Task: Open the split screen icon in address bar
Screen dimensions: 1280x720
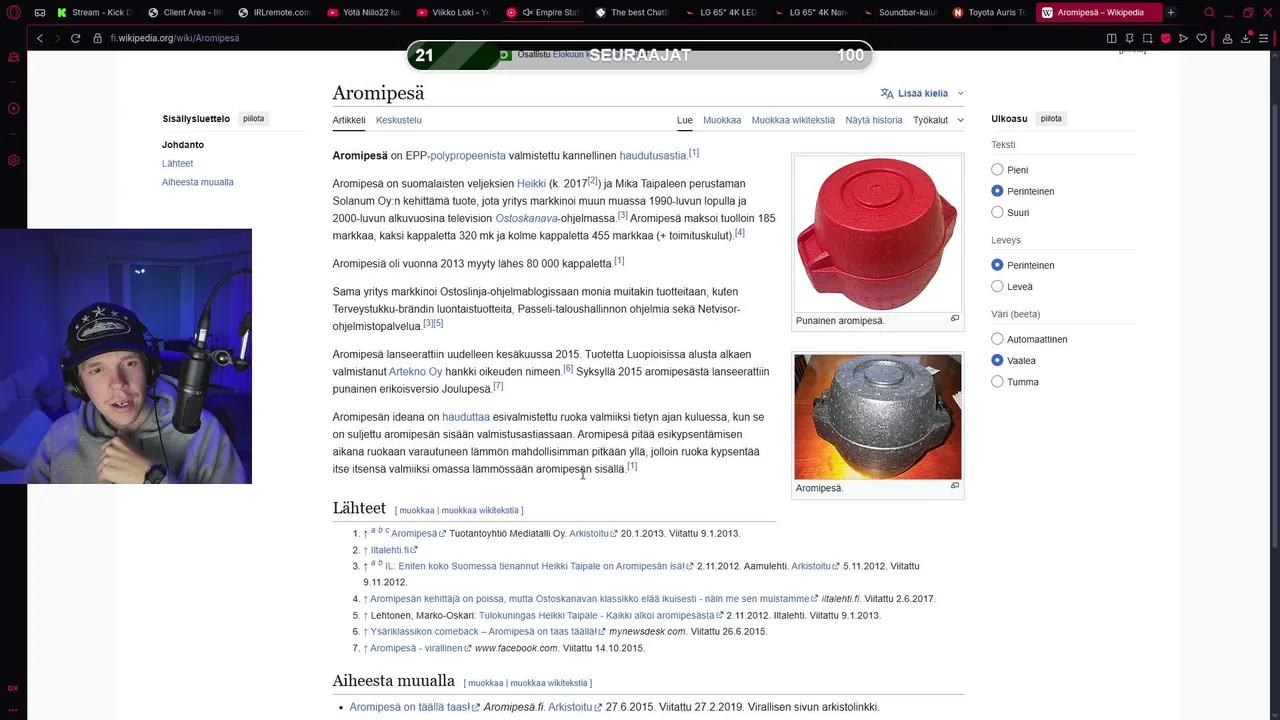Action: pos(1111,38)
